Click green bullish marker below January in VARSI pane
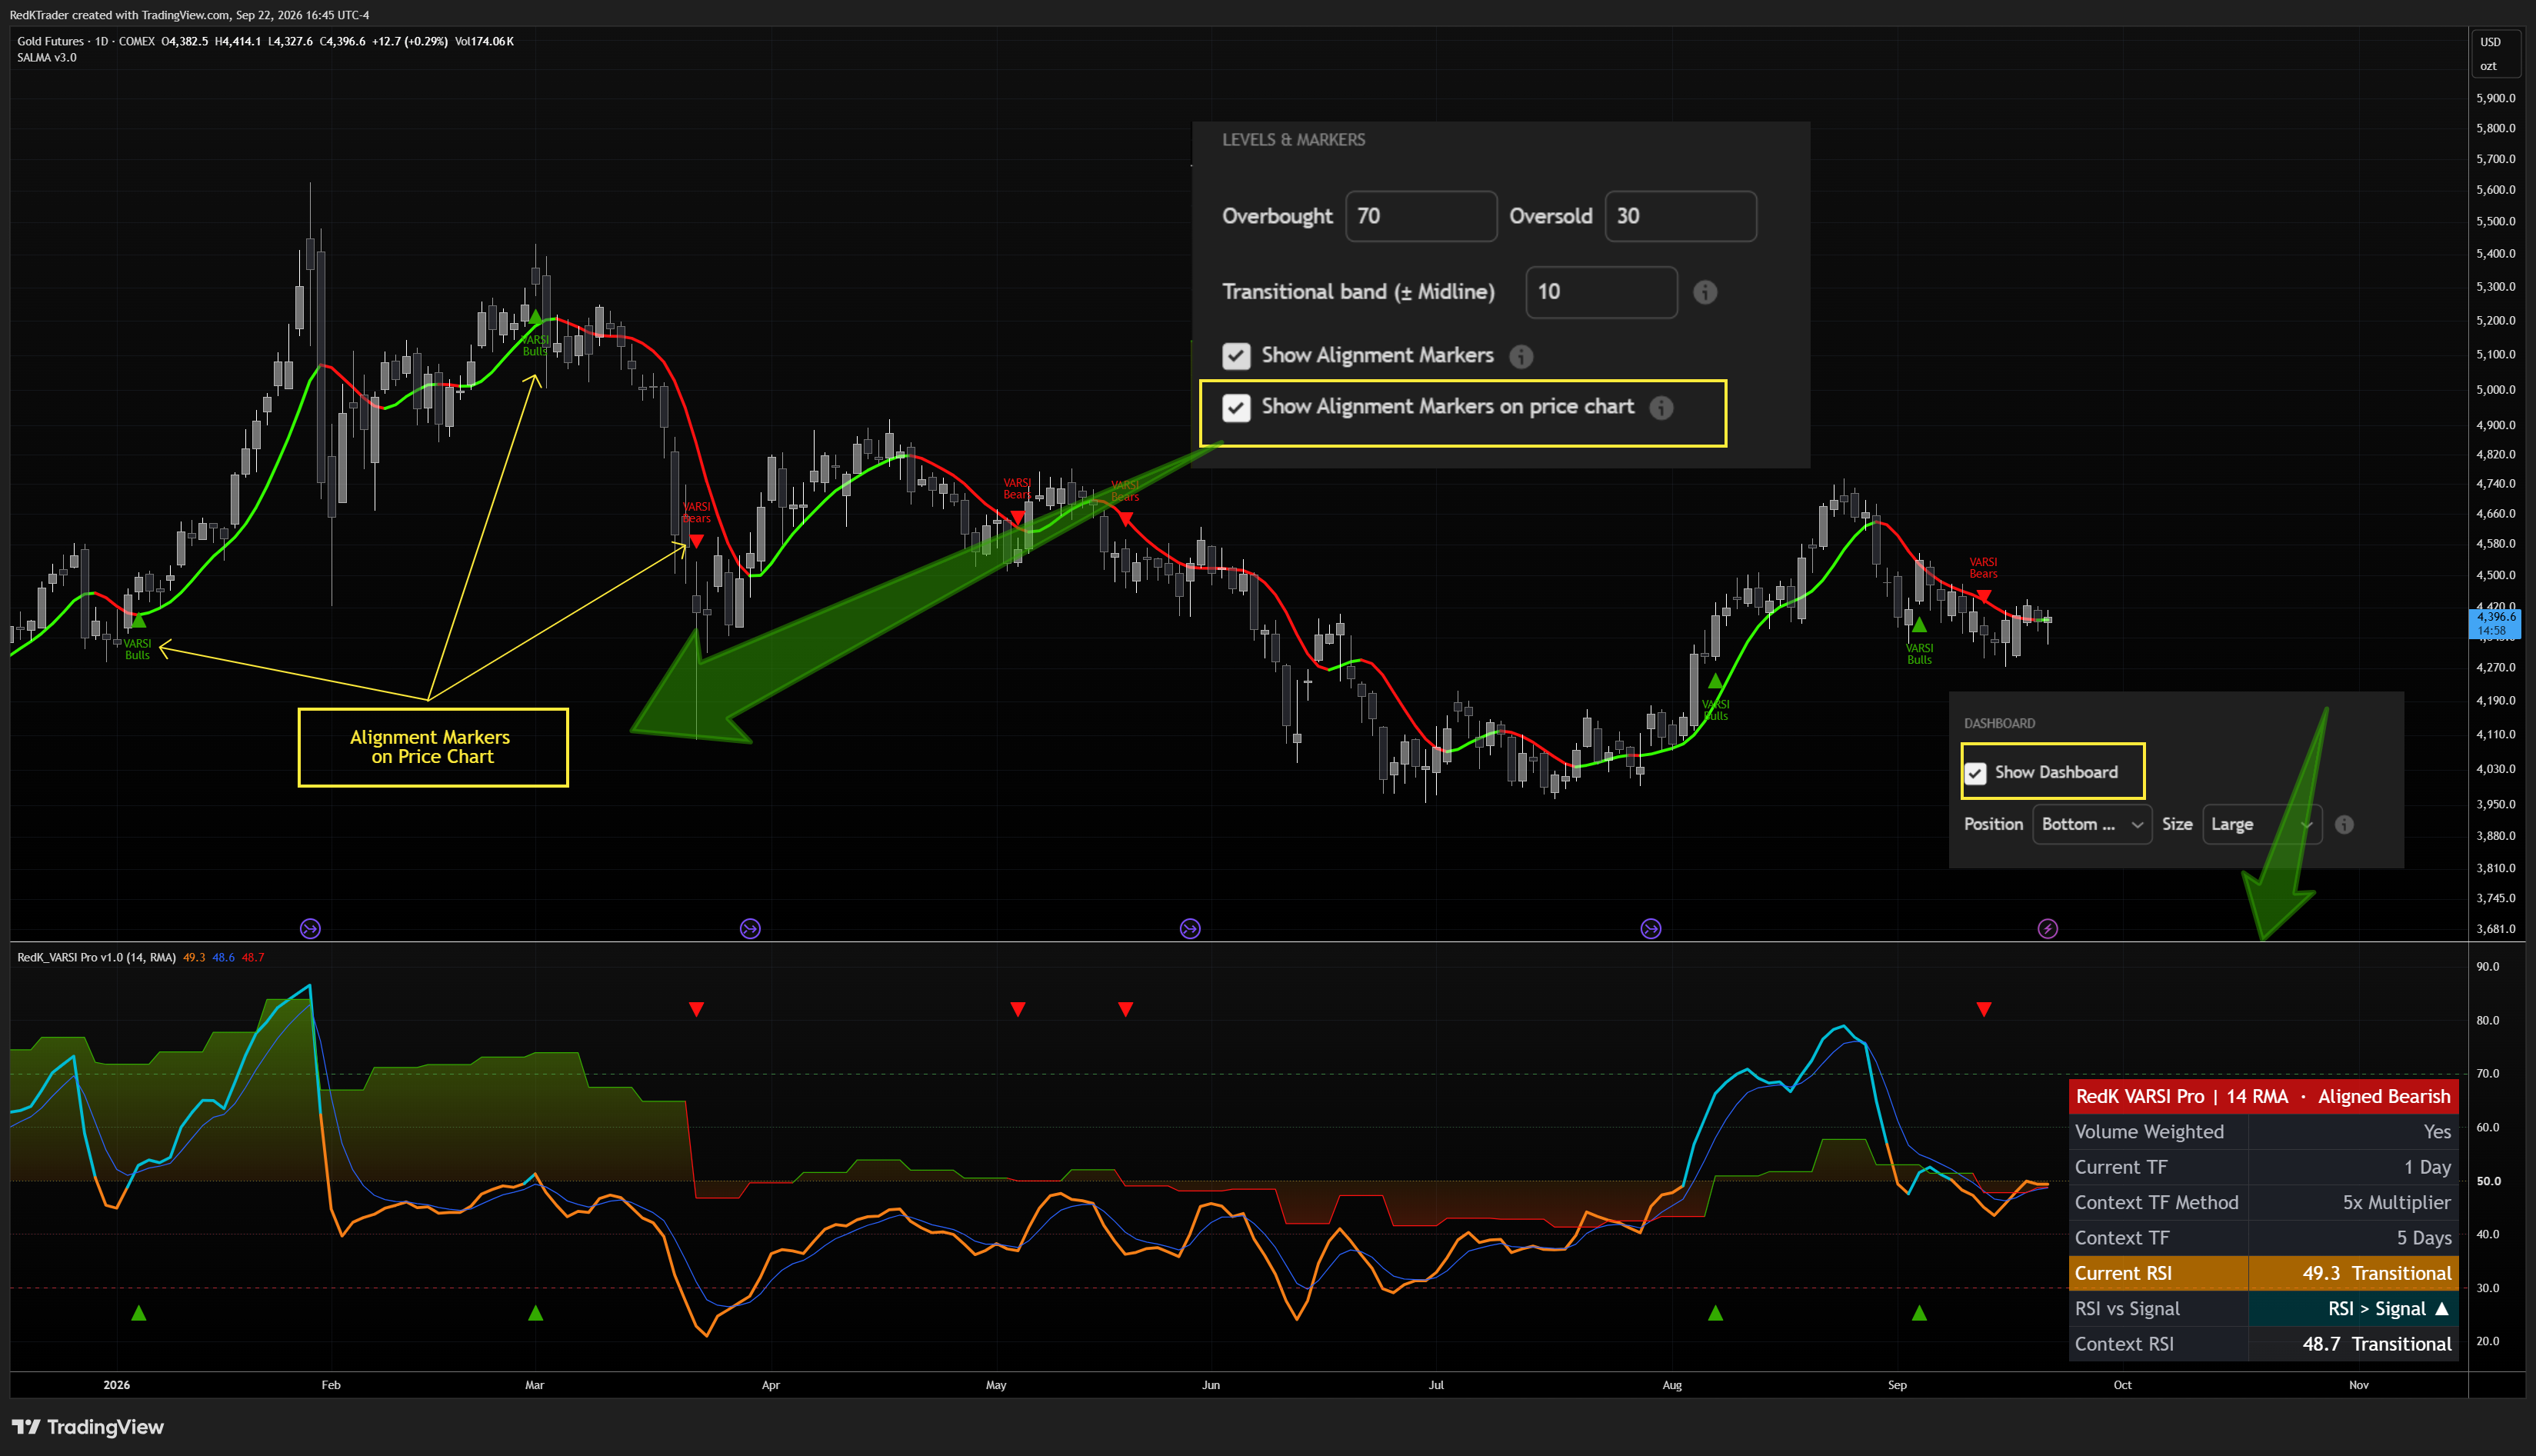This screenshot has height=1456, width=2536. tap(139, 1313)
